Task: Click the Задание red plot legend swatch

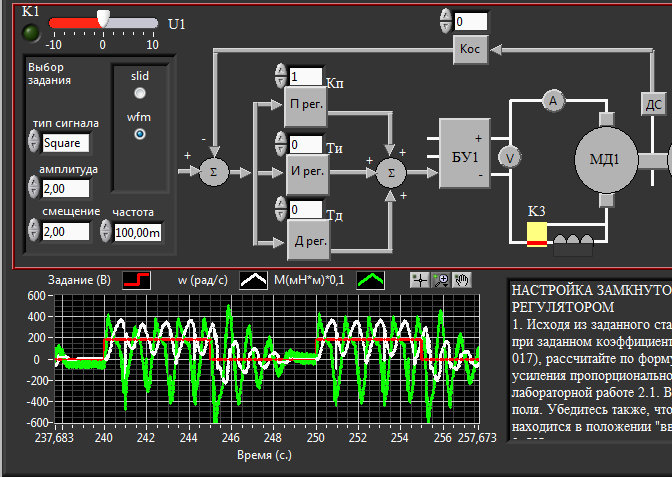Action: coord(136,280)
